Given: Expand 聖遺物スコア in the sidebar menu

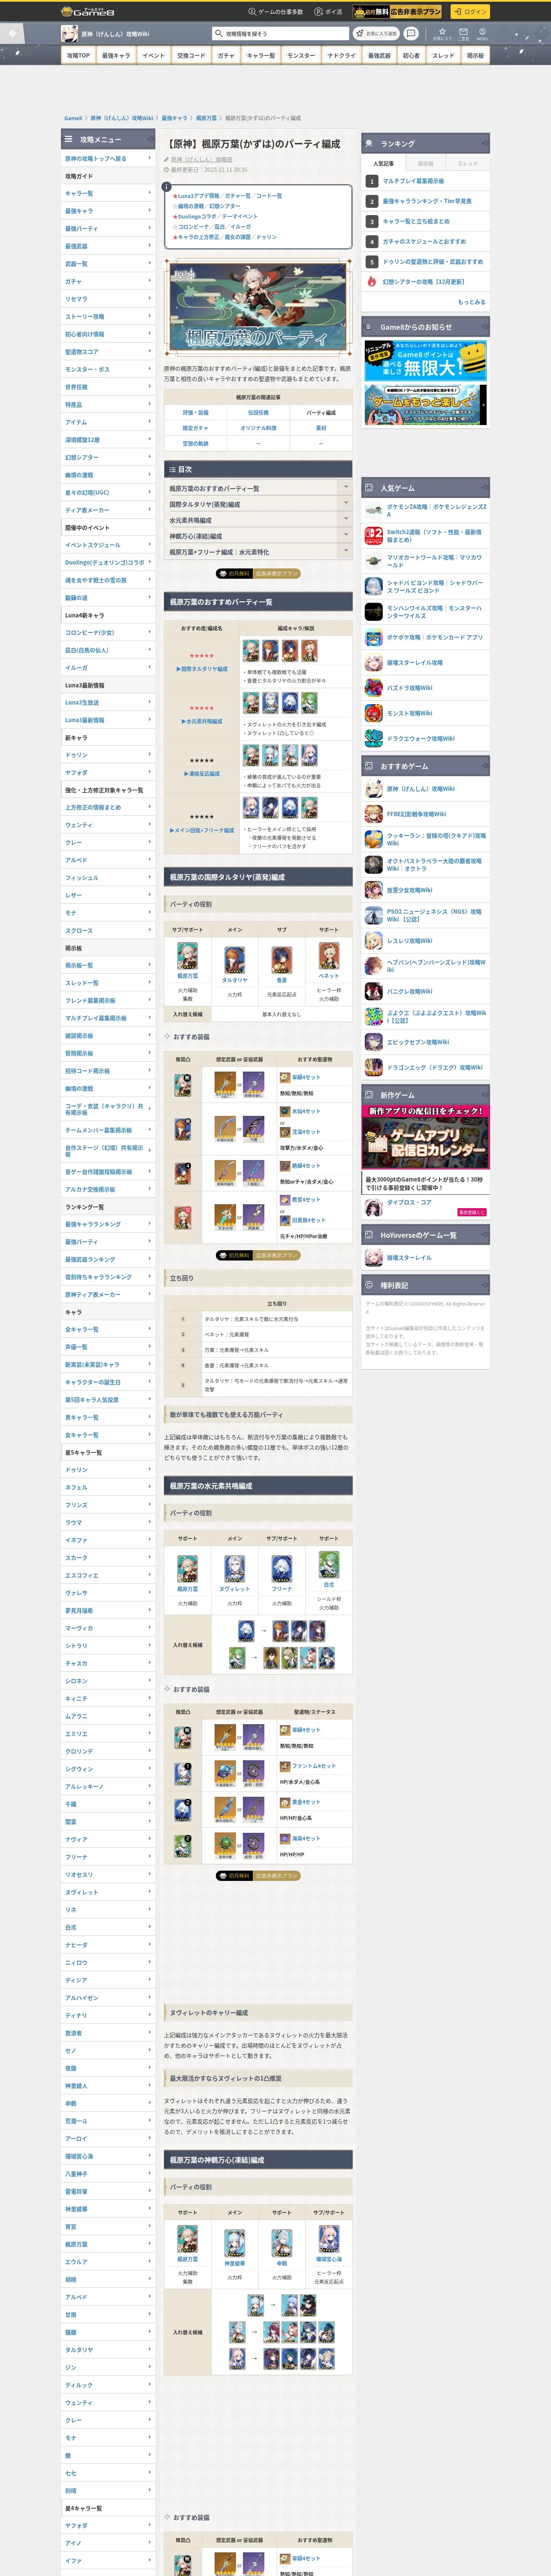Looking at the screenshot, I should [108, 352].
